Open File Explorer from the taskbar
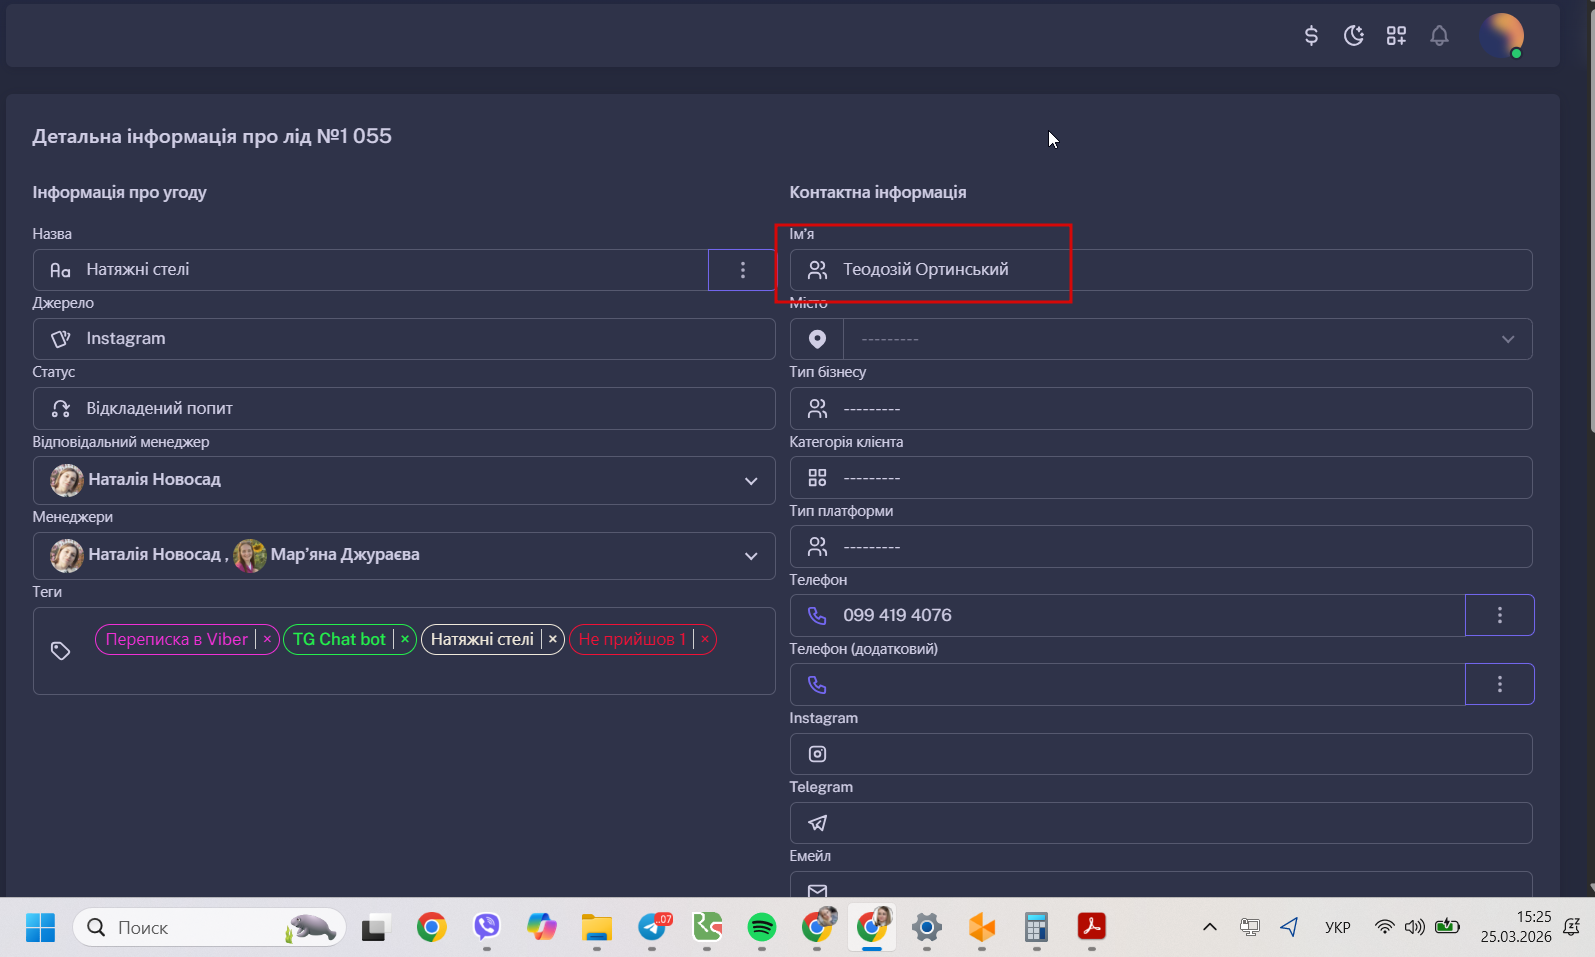 coord(596,927)
